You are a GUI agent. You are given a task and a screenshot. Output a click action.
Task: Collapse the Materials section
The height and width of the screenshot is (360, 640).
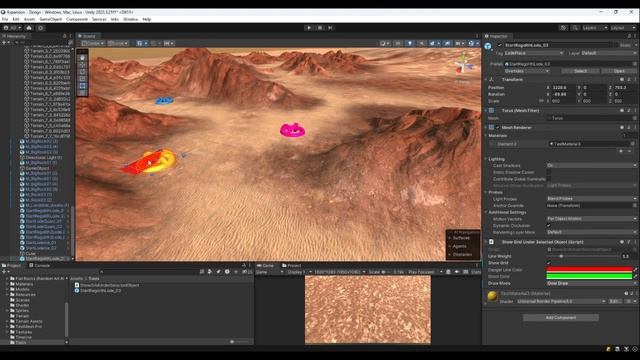pyautogui.click(x=486, y=136)
